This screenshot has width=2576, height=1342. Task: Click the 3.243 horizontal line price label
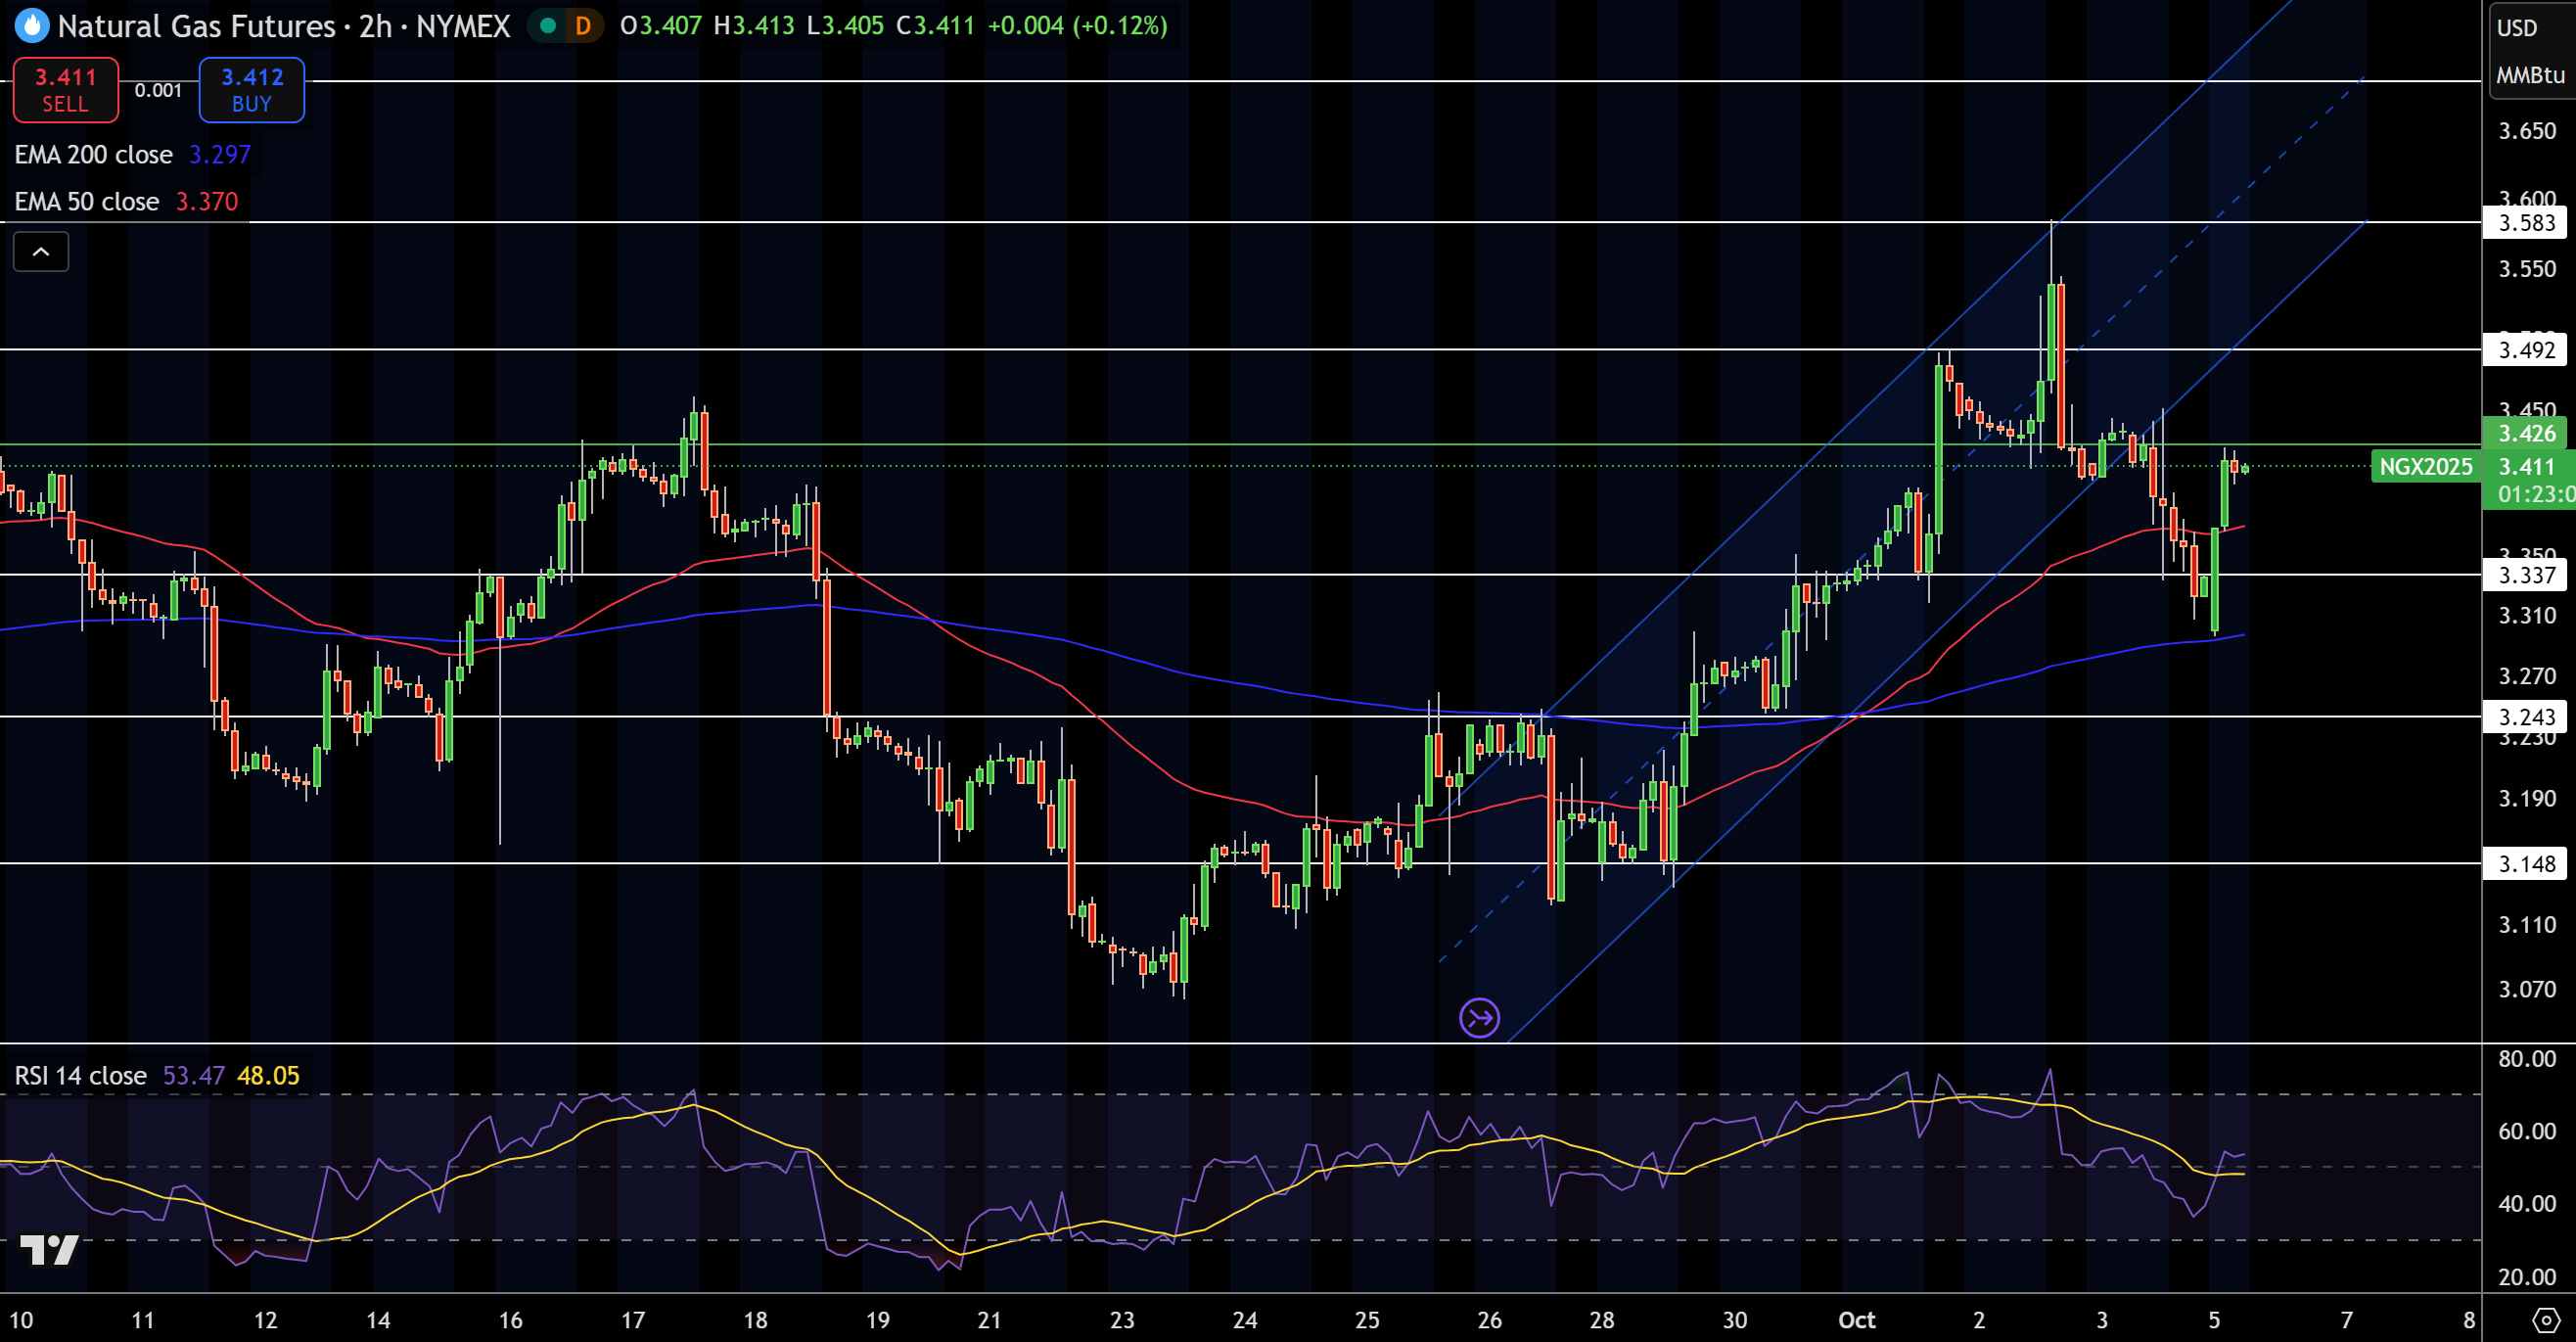tap(2526, 717)
